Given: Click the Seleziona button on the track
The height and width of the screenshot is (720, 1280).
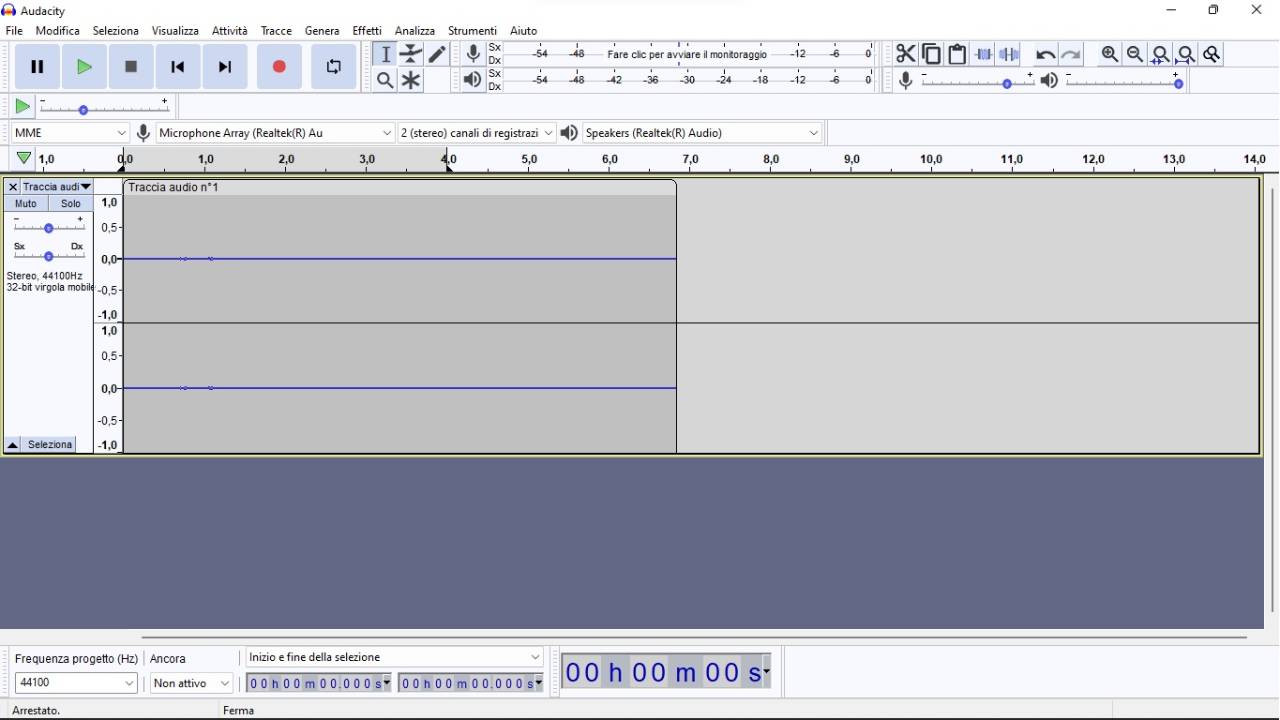Looking at the screenshot, I should coord(49,444).
